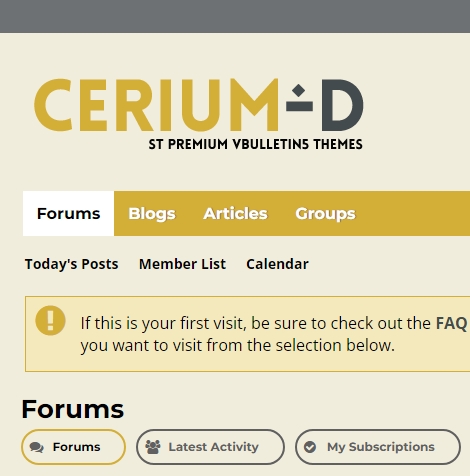Open the Forums navigation tab
Screen dimensions: 470x476
(x=68, y=213)
